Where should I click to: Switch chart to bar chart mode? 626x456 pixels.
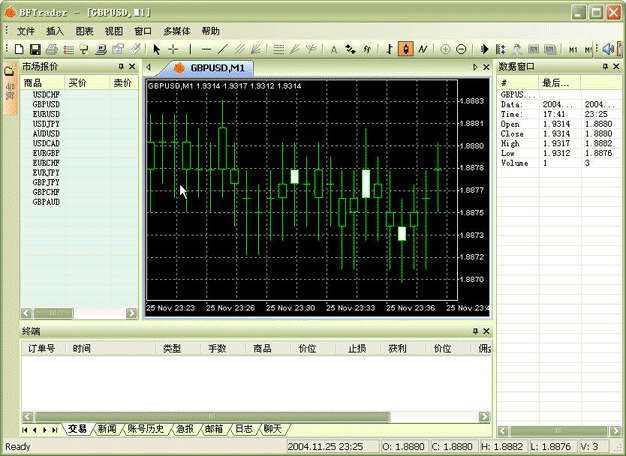[389, 50]
